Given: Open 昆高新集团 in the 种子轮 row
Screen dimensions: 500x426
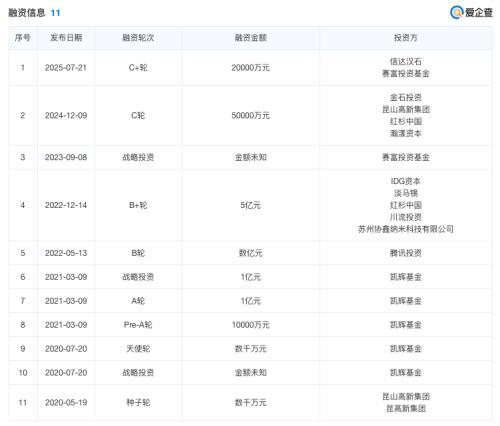Looking at the screenshot, I should click(406, 409).
